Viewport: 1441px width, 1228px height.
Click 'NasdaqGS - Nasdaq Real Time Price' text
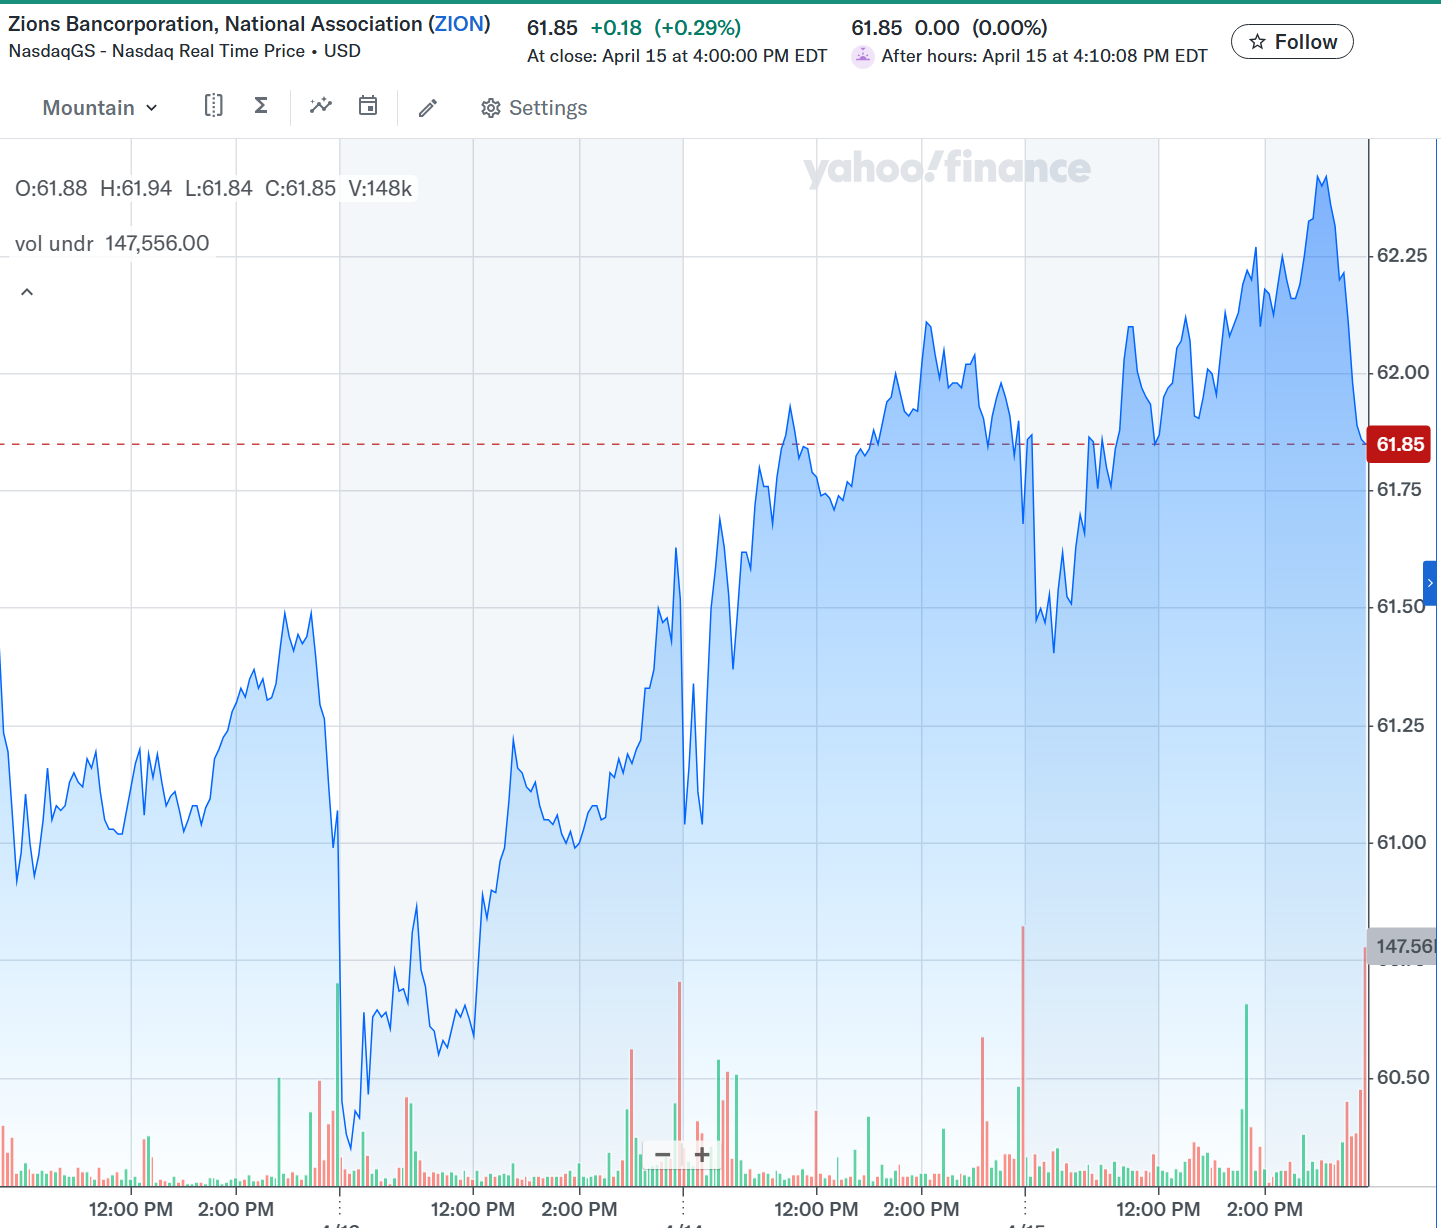[x=157, y=51]
